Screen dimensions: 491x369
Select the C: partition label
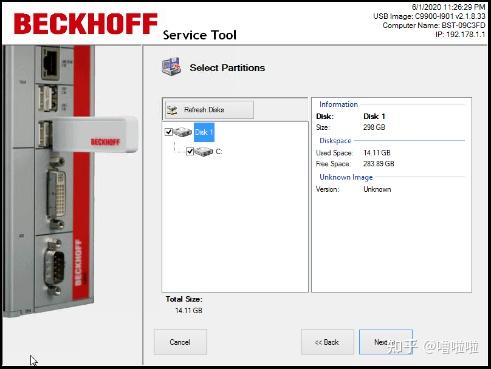tap(219, 152)
